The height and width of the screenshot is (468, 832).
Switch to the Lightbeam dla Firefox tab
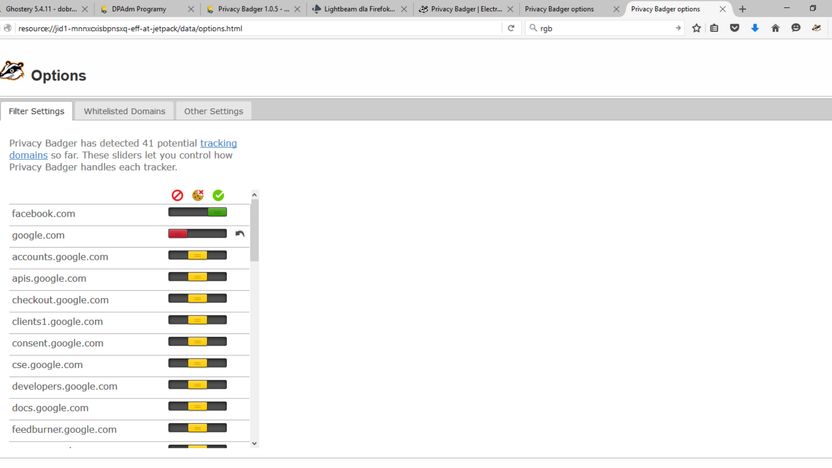pos(359,9)
